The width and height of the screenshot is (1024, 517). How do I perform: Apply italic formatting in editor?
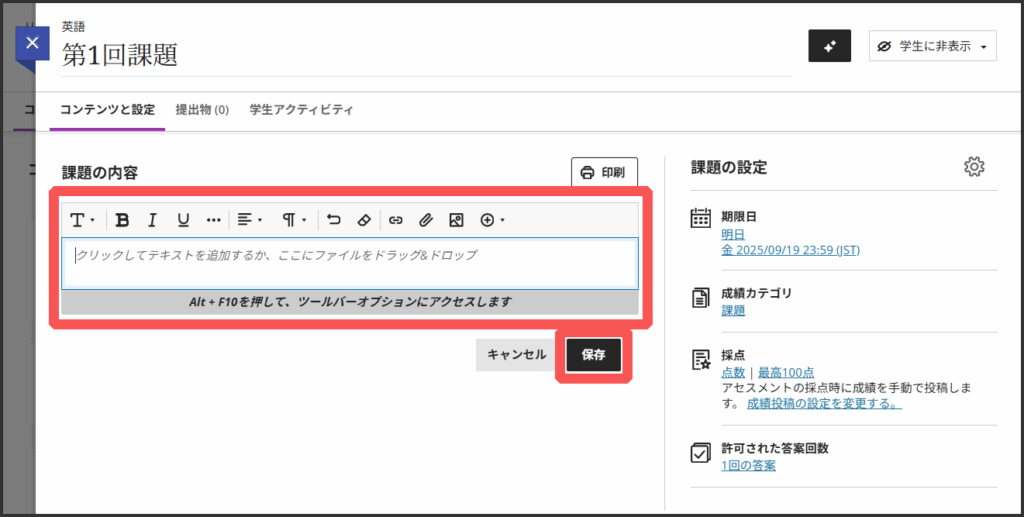click(152, 220)
